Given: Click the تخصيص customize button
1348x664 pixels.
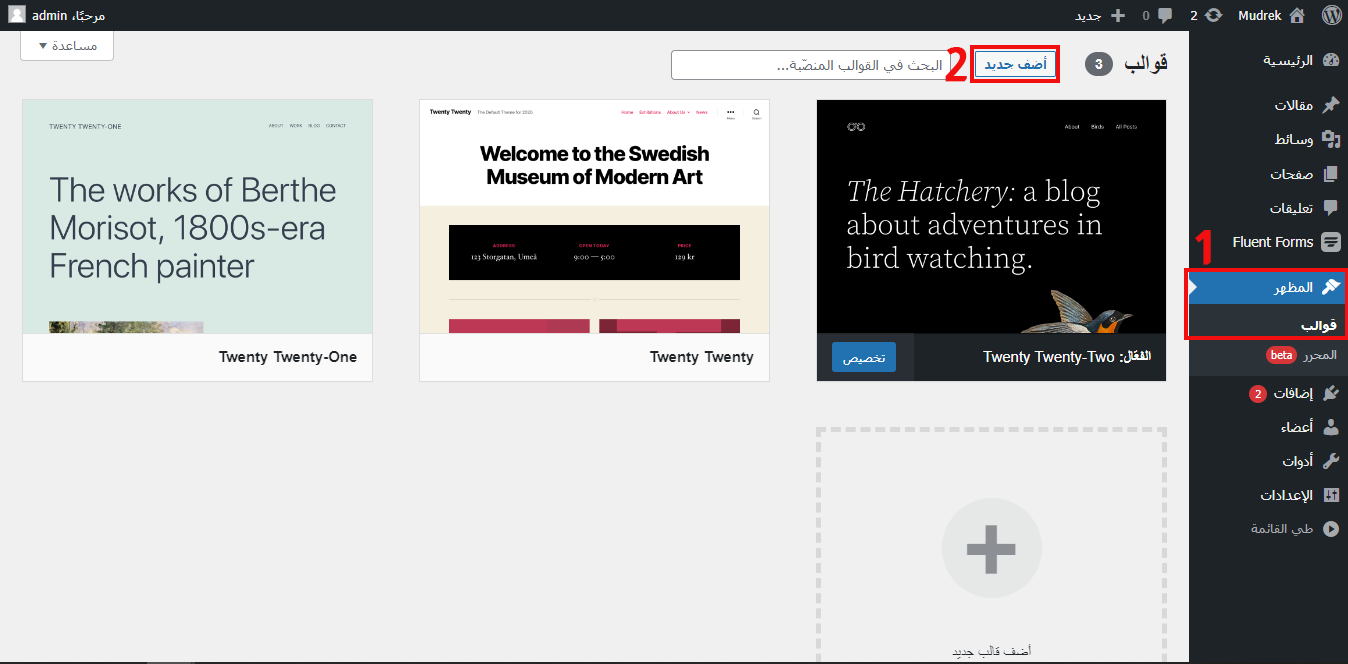Looking at the screenshot, I should [864, 357].
